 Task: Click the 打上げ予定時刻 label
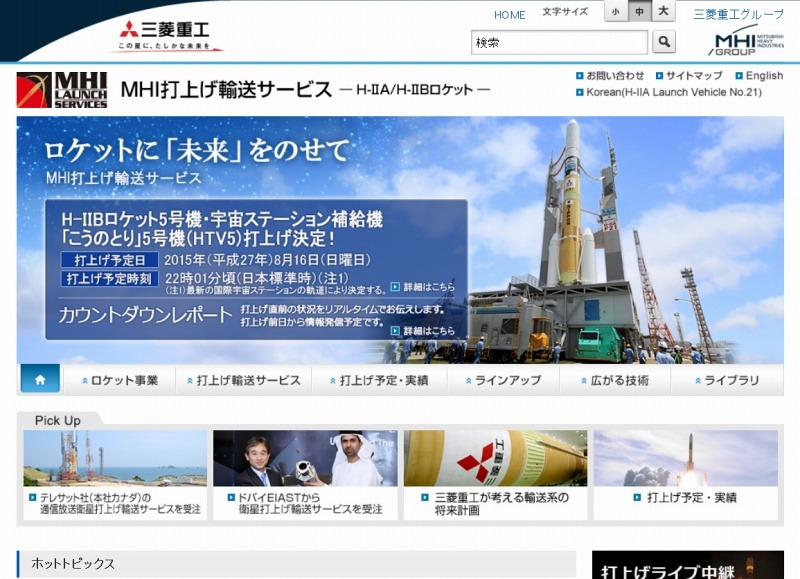tap(110, 279)
